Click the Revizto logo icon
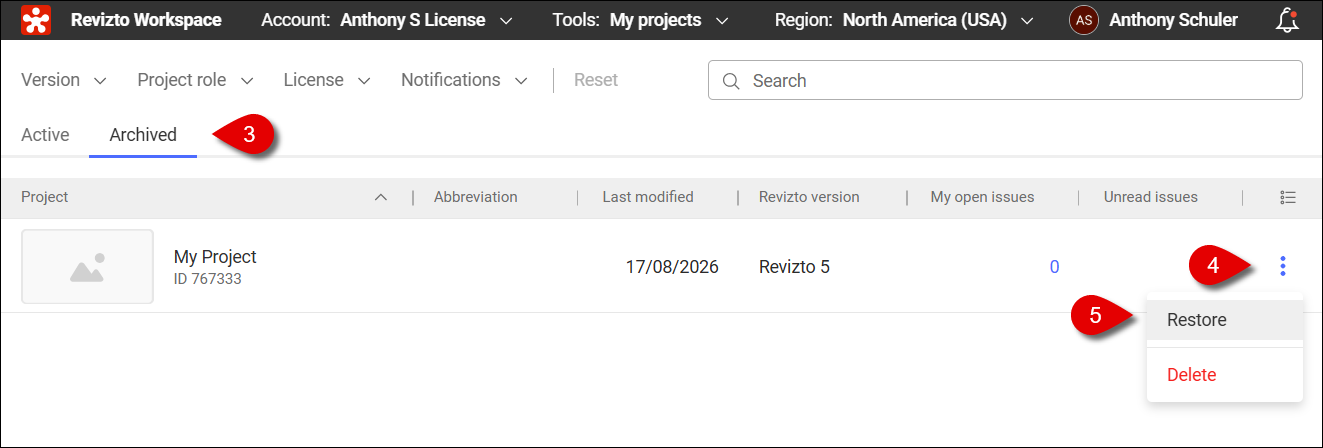Viewport: 1323px width, 448px height. click(37, 20)
